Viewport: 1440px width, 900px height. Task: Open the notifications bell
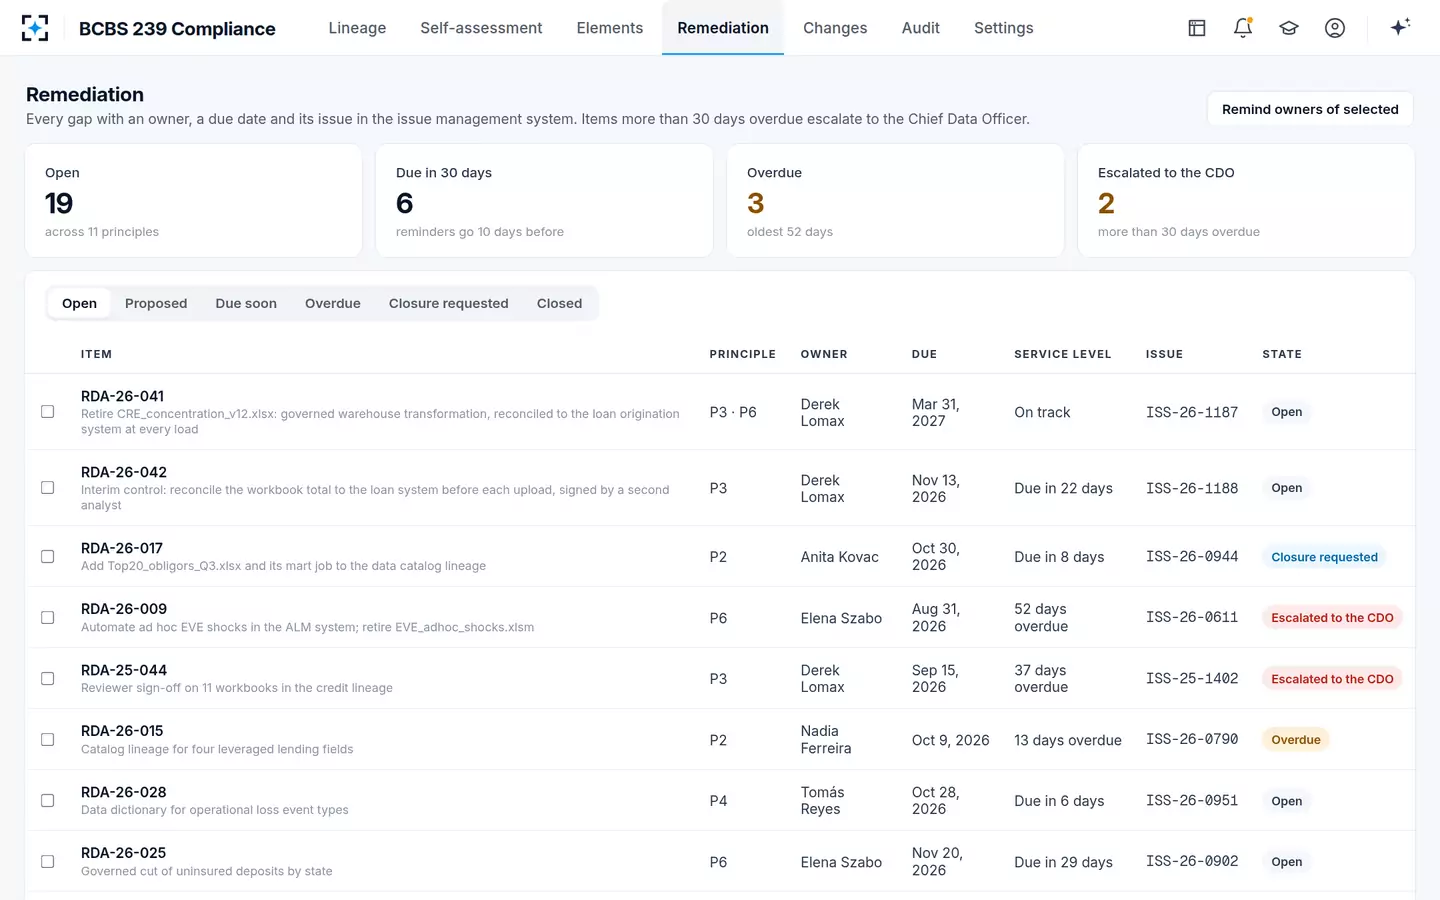1243,28
